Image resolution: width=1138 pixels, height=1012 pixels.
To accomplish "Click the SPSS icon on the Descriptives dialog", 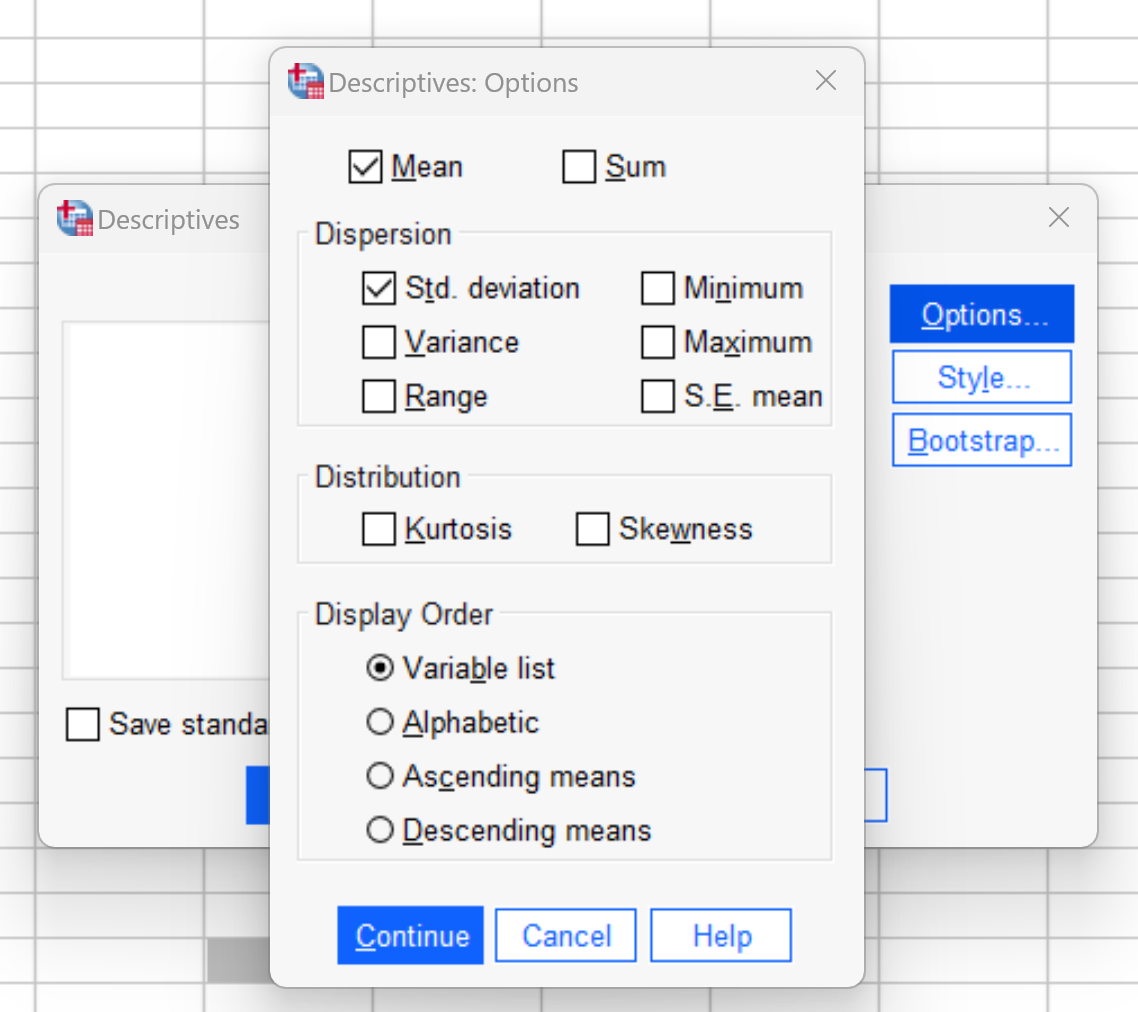I will 73,218.
